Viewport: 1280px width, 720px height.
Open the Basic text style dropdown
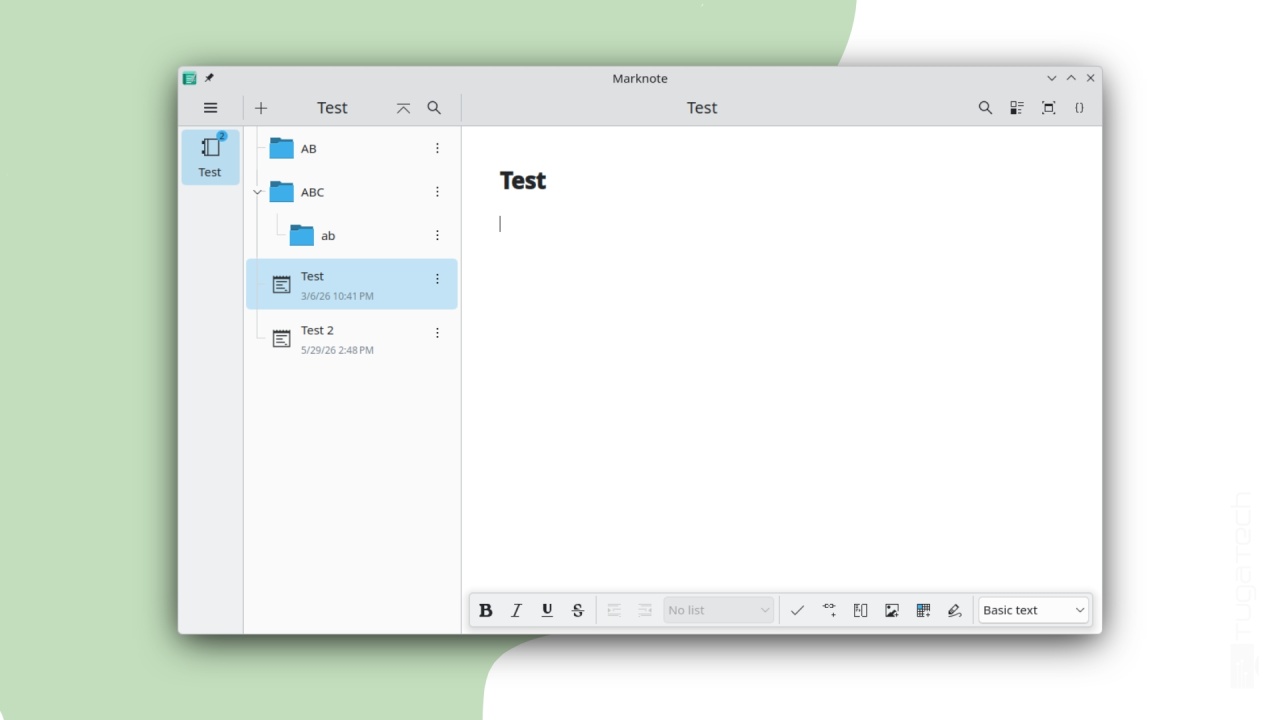(1034, 610)
